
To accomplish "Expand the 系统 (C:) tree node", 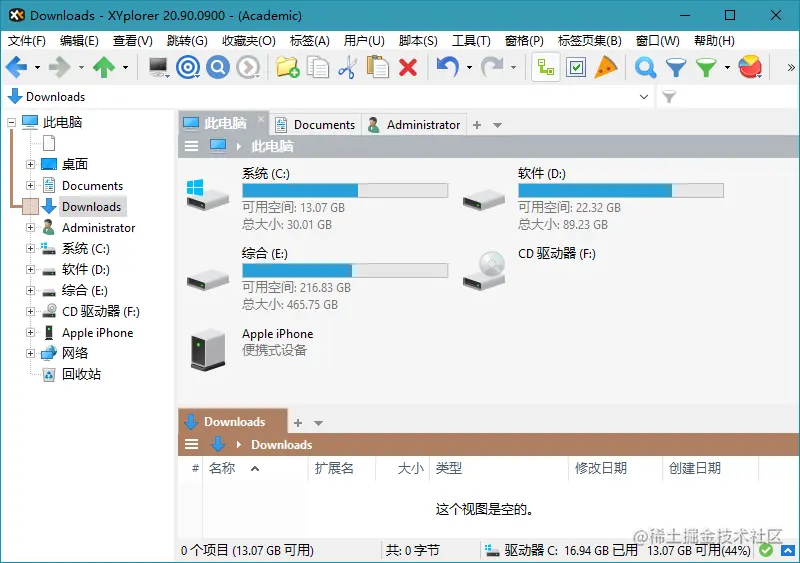I will click(30, 249).
